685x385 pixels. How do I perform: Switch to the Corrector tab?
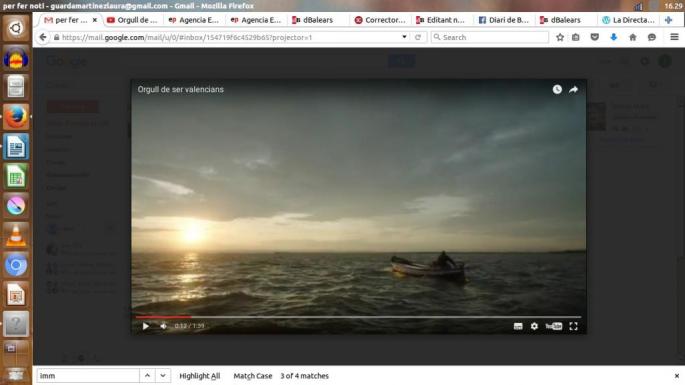[x=380, y=20]
